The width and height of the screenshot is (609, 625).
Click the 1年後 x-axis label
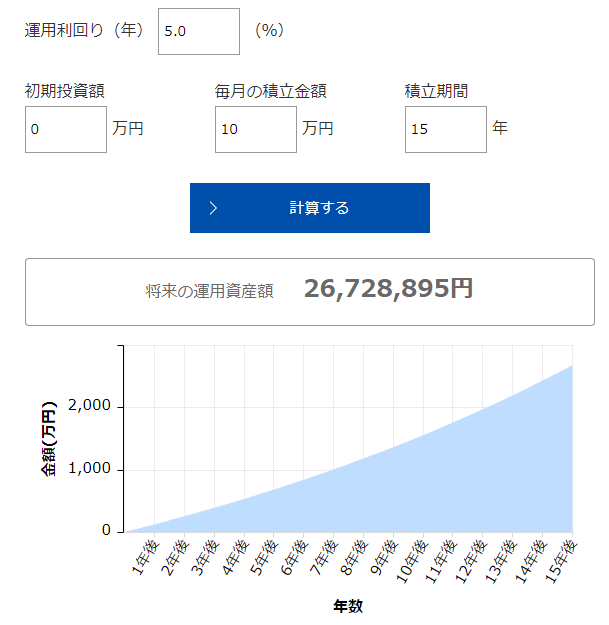click(x=145, y=558)
